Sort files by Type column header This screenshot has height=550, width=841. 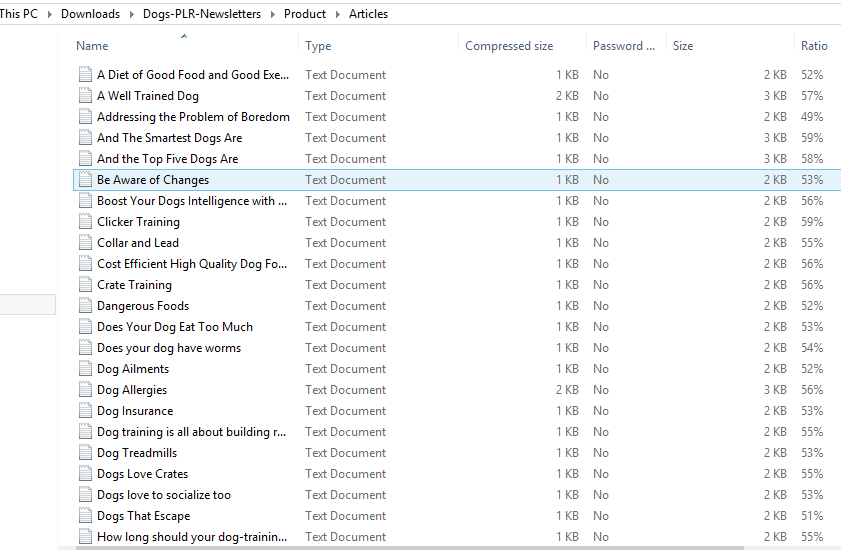pyautogui.click(x=318, y=46)
